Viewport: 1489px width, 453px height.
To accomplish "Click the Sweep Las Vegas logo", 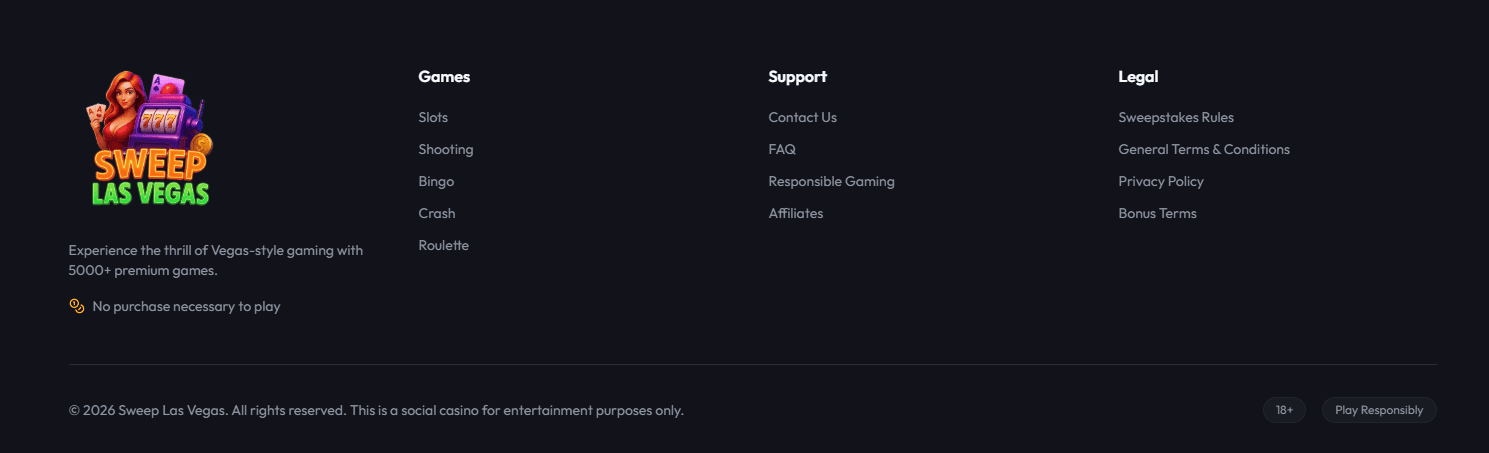I will (x=150, y=139).
